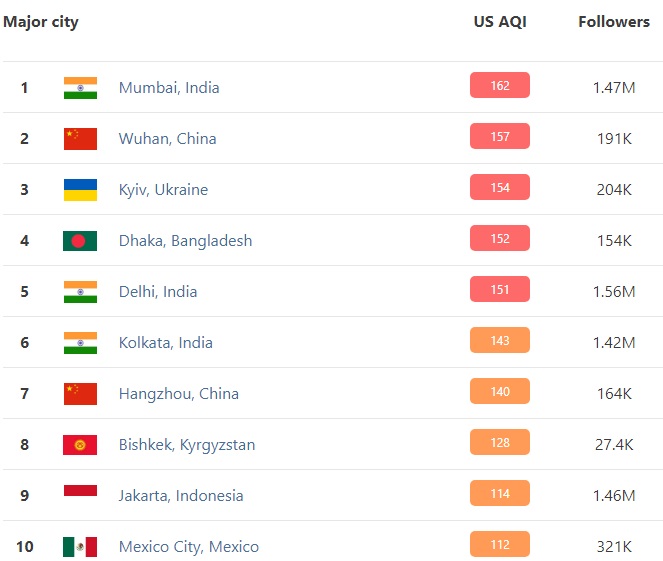The height and width of the screenshot is (561, 663).
Task: Click the Major city column header
Action: coord(41,22)
